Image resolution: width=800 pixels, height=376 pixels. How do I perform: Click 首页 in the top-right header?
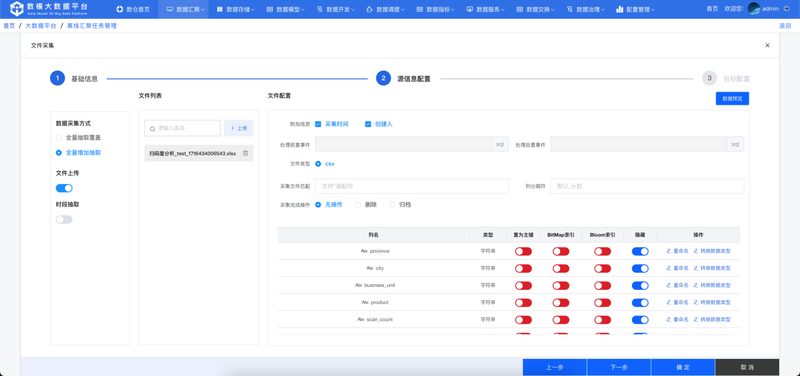713,9
